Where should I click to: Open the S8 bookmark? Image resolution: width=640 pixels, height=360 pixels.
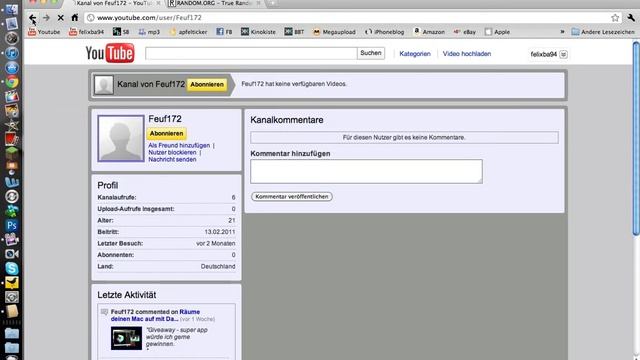coord(121,32)
